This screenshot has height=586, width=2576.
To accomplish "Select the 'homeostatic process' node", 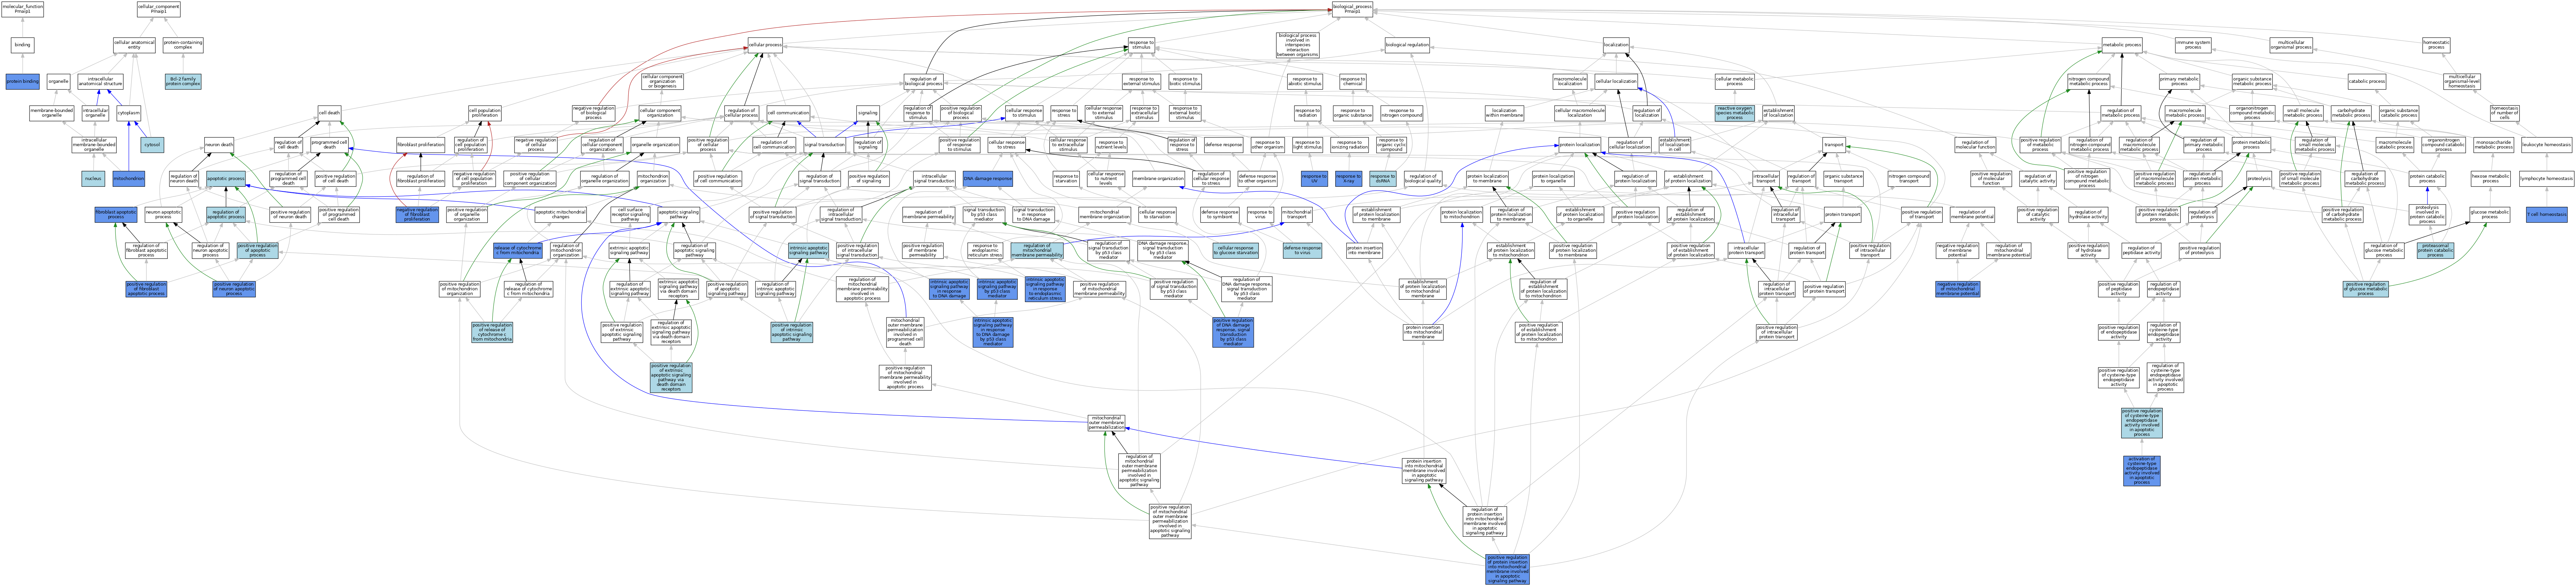I will click(2436, 45).
